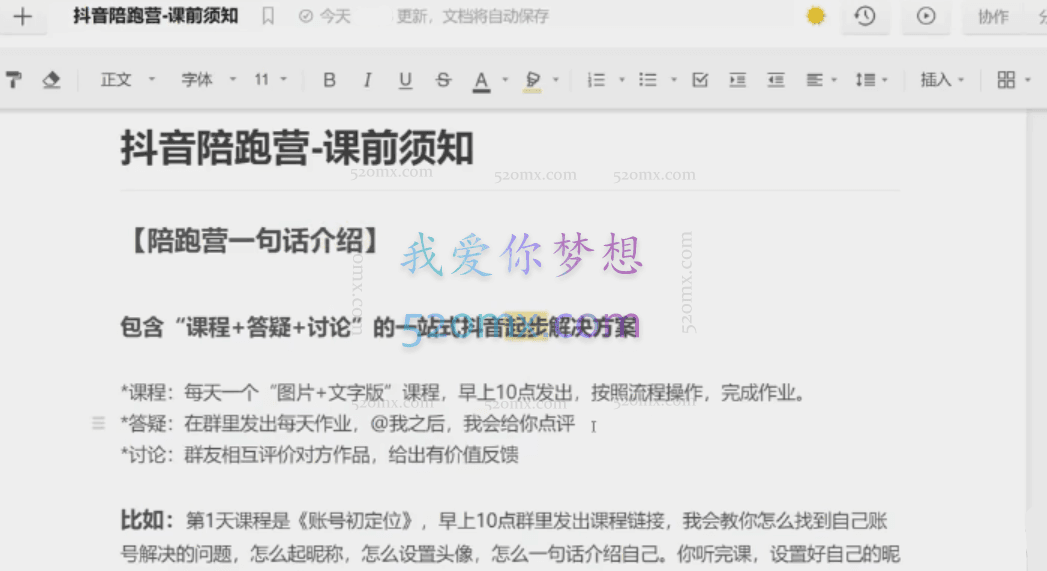Click the line starting with *课程
Screen dimensions: 1047x571
462,393
